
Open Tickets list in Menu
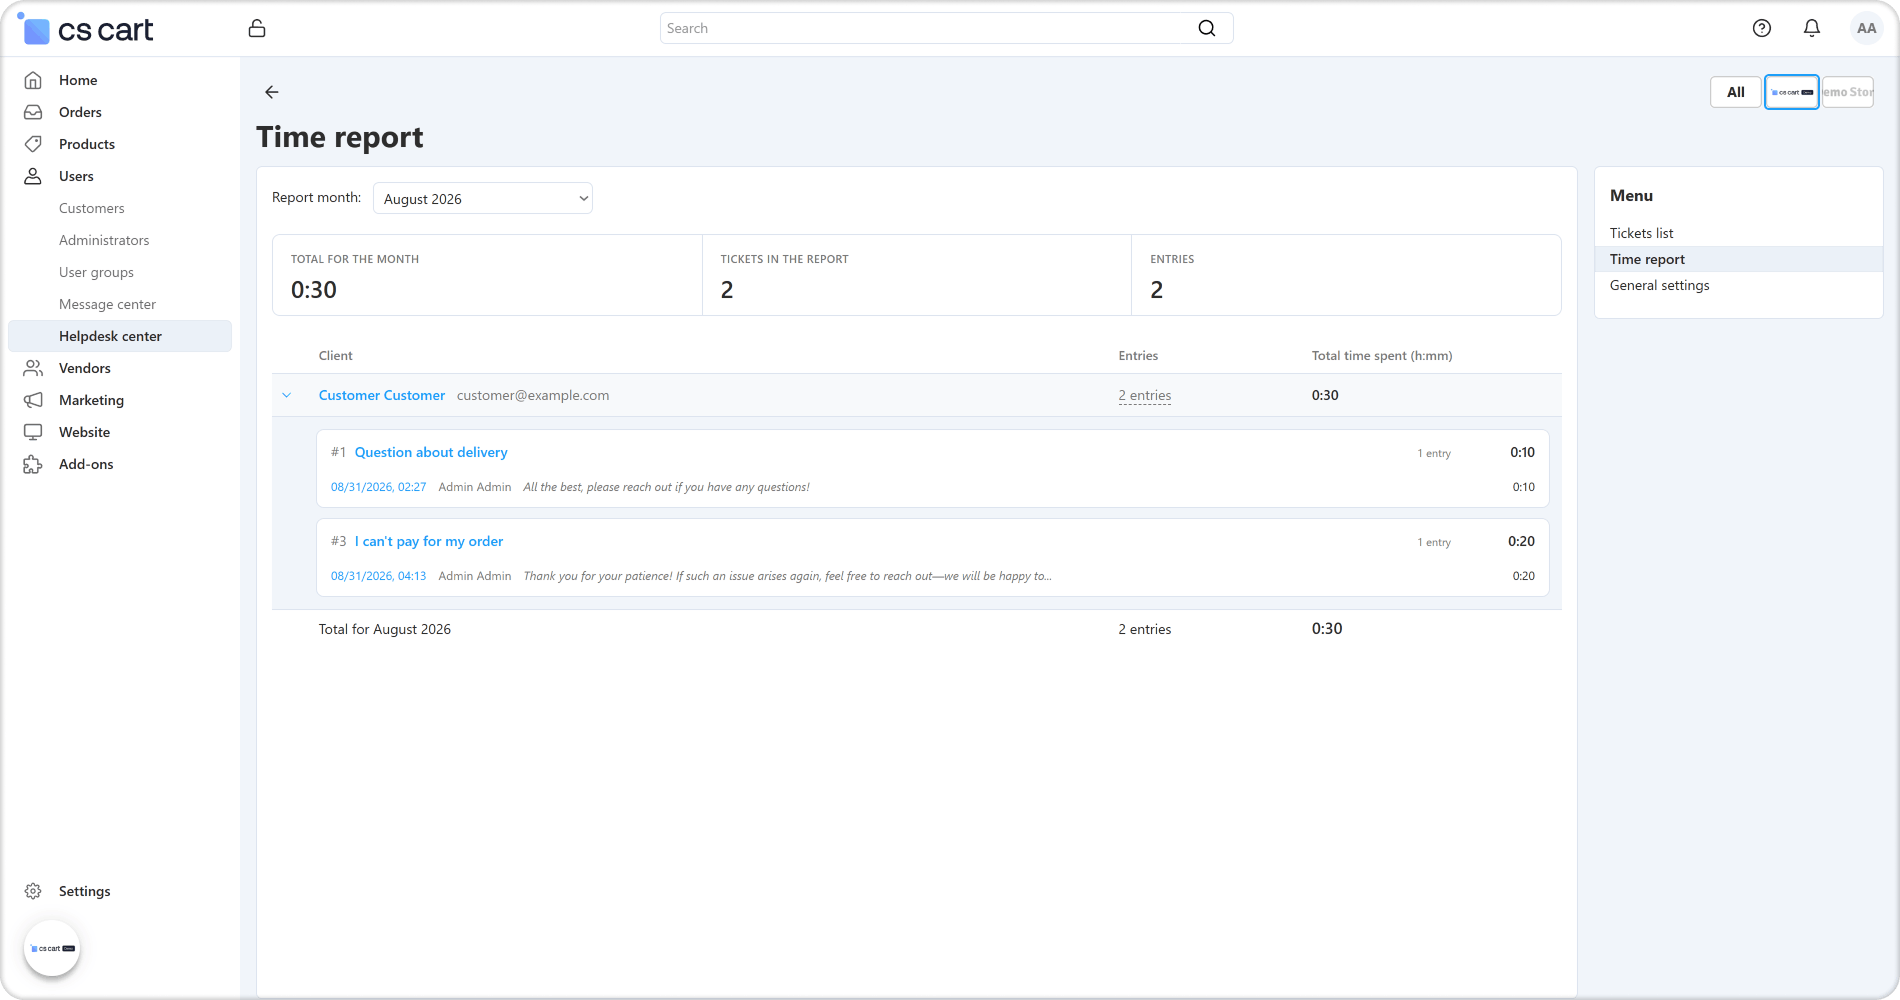1641,233
